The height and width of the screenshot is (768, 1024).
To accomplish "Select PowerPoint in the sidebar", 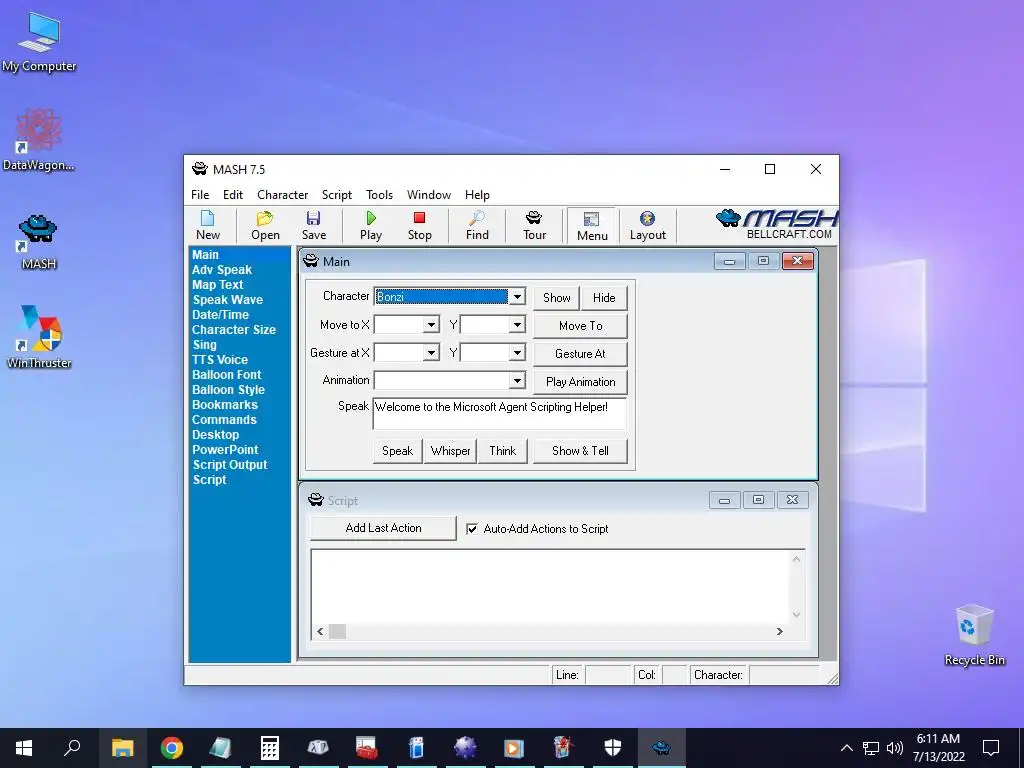I will (225, 450).
